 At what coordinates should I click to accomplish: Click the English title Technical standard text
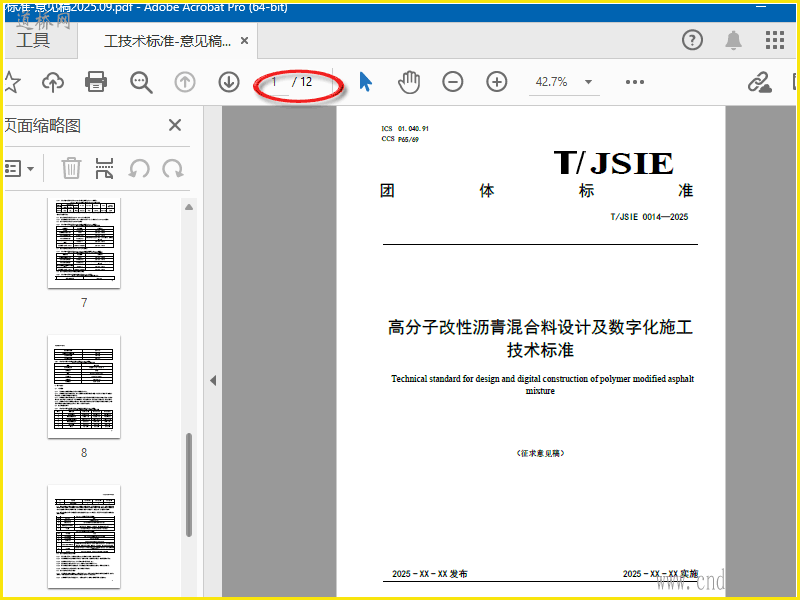(x=542, y=384)
